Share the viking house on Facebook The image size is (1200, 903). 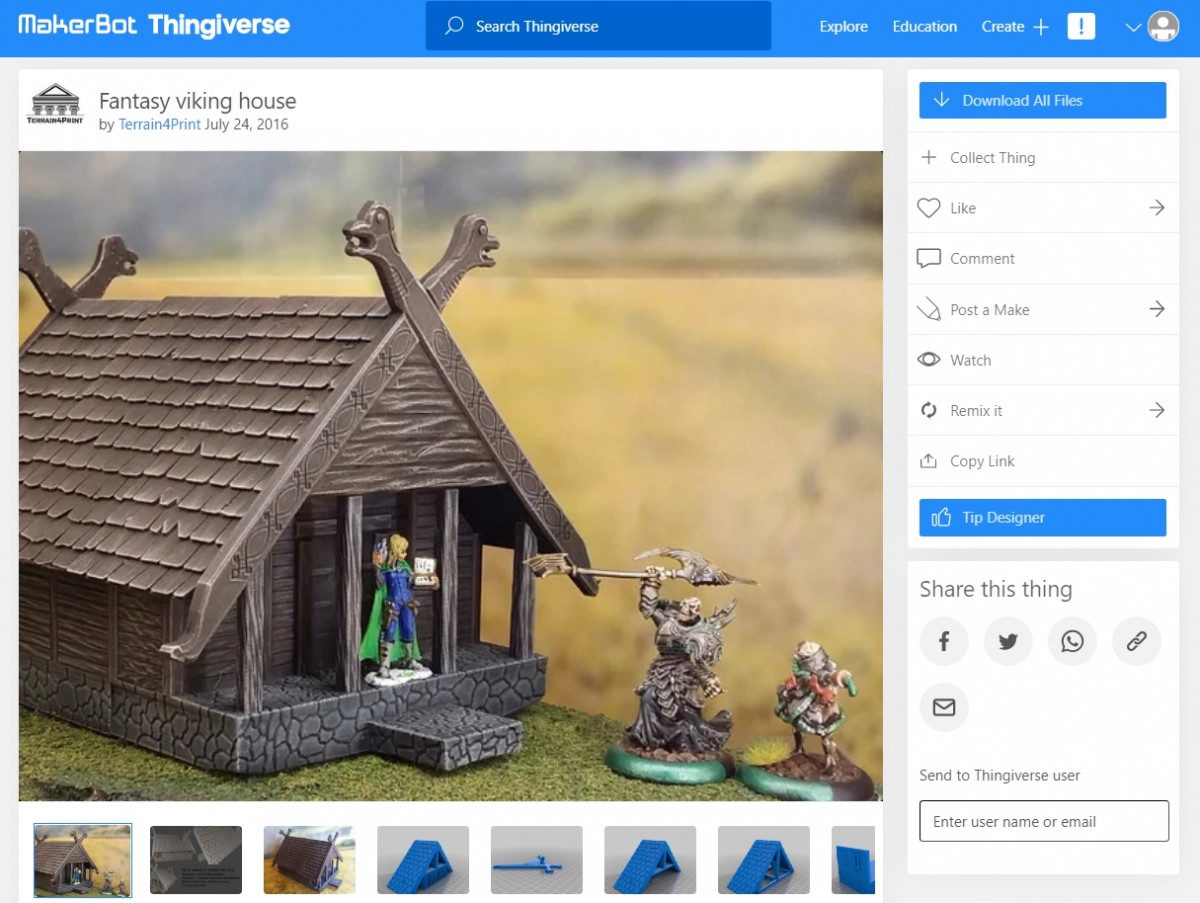[x=943, y=641]
